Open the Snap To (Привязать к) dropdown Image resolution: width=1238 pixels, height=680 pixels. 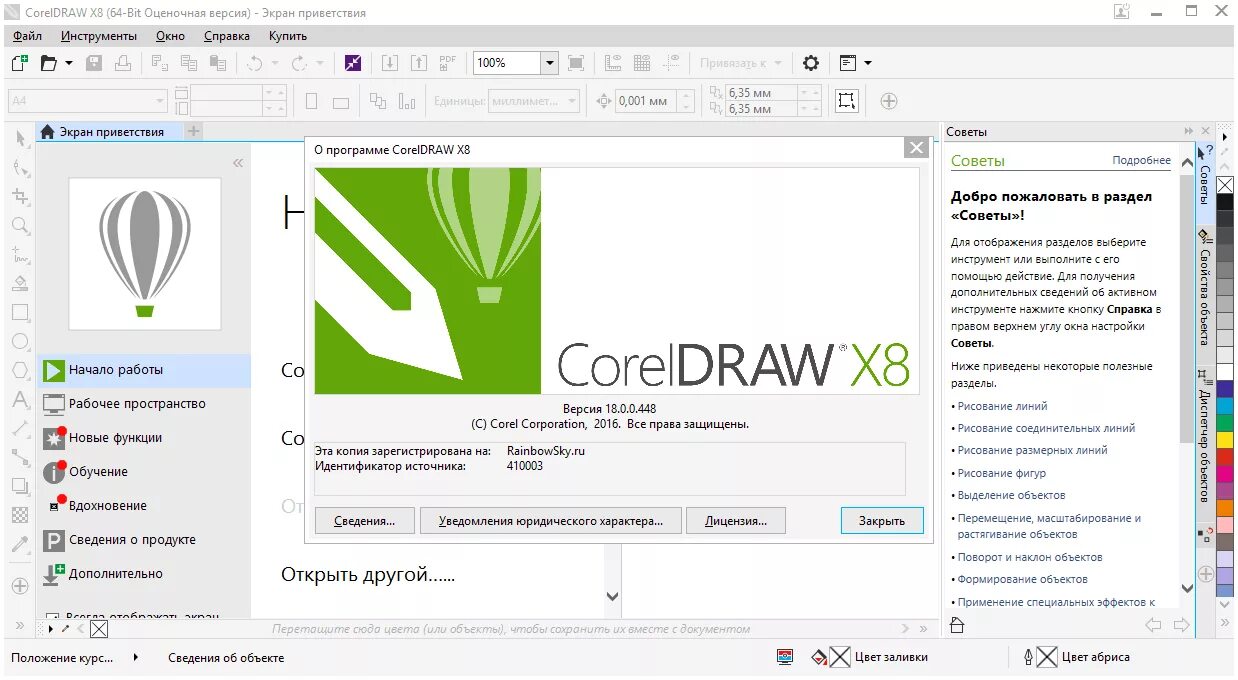(739, 63)
